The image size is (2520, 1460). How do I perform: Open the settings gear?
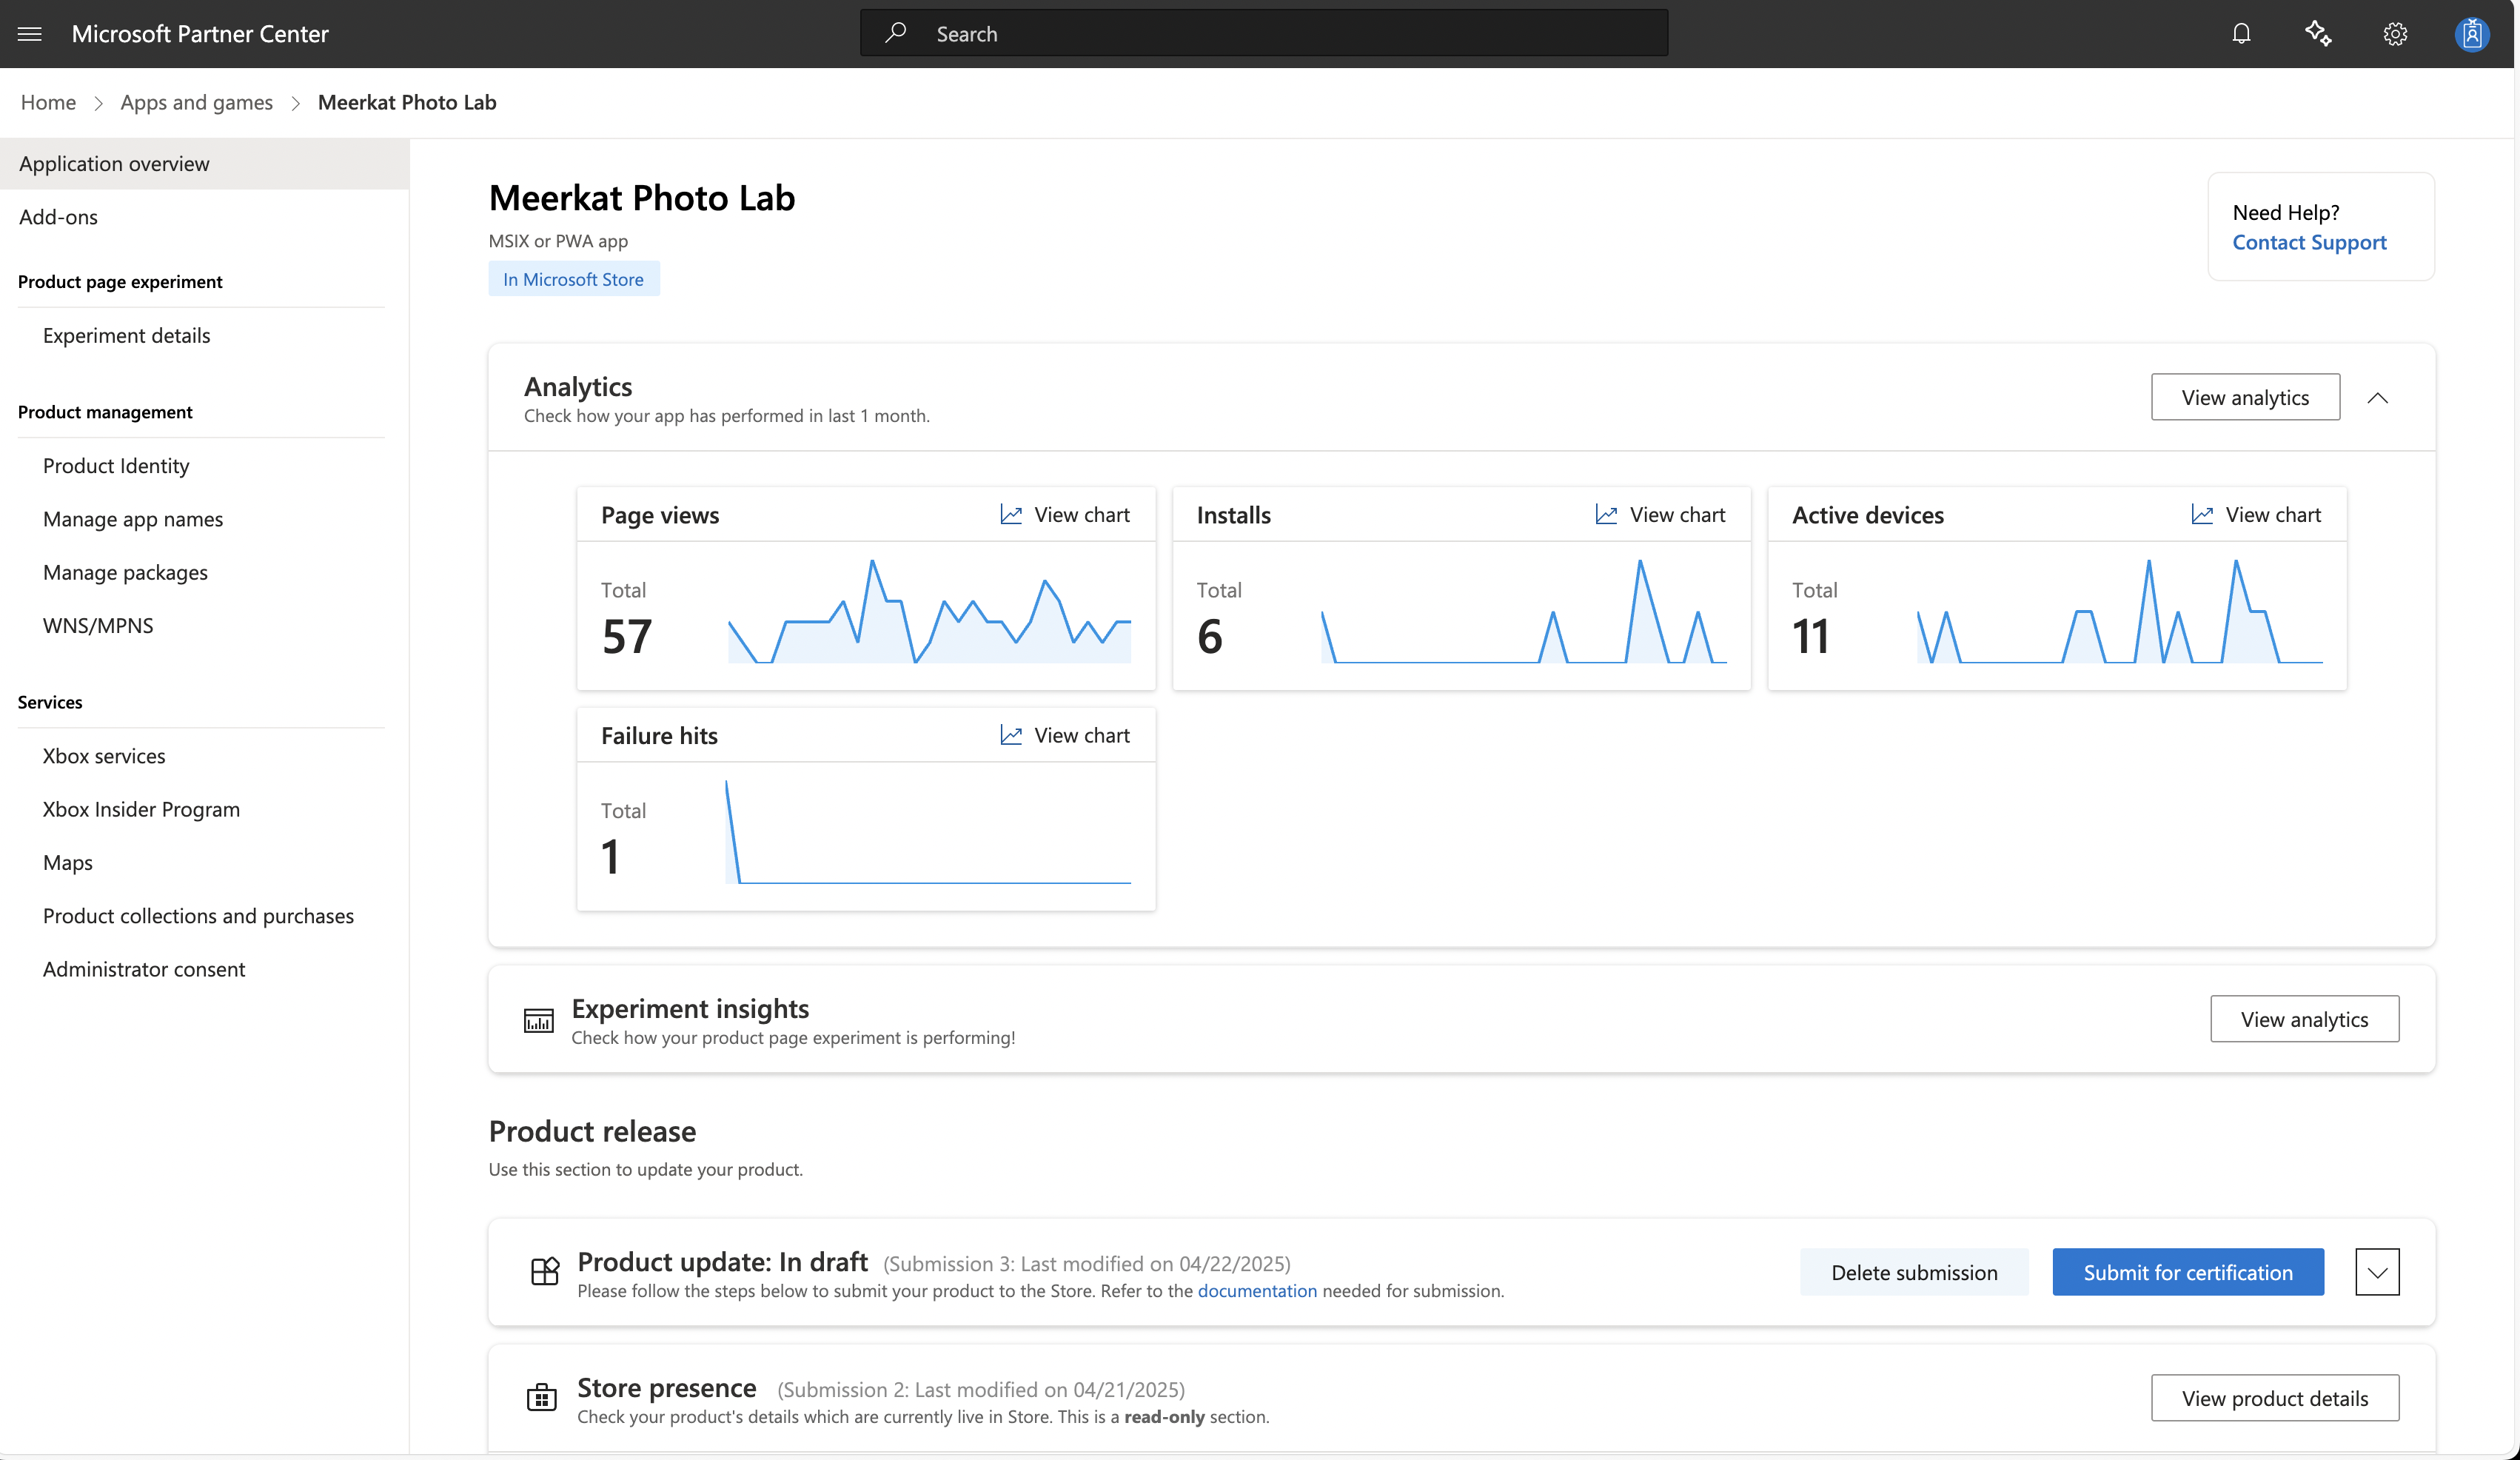pos(2395,34)
